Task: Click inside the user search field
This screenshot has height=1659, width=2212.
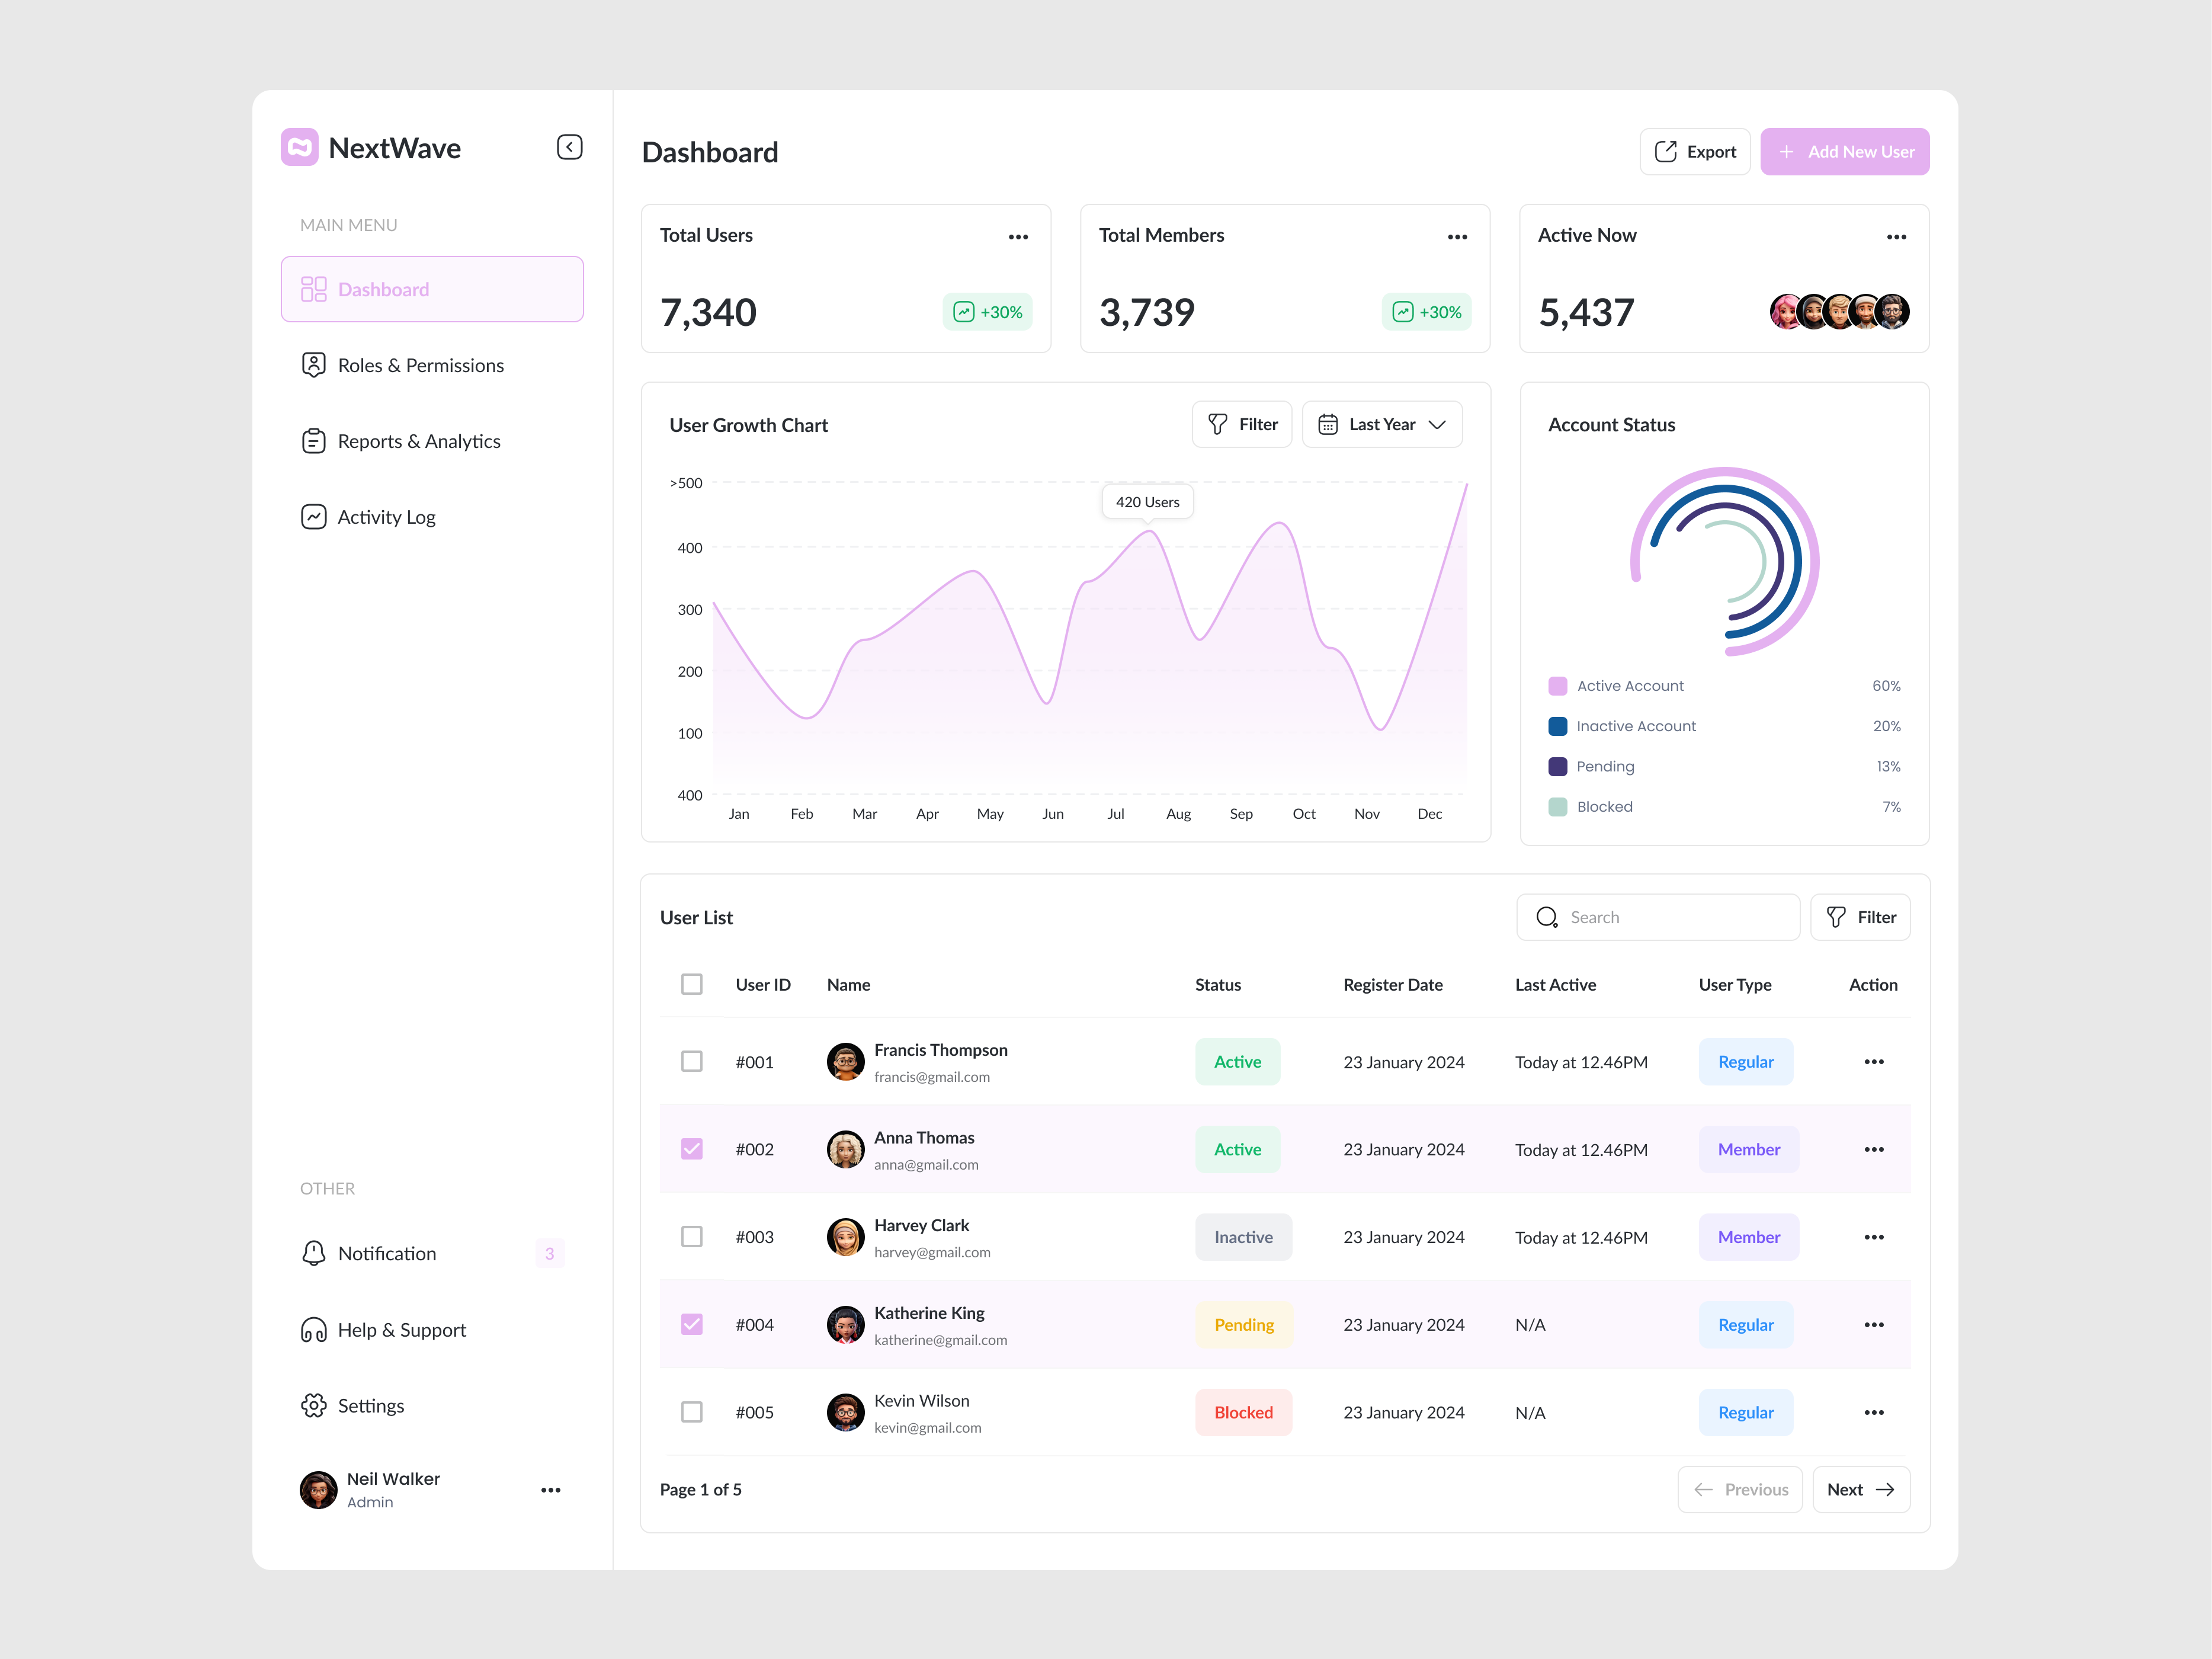Action: [1658, 917]
